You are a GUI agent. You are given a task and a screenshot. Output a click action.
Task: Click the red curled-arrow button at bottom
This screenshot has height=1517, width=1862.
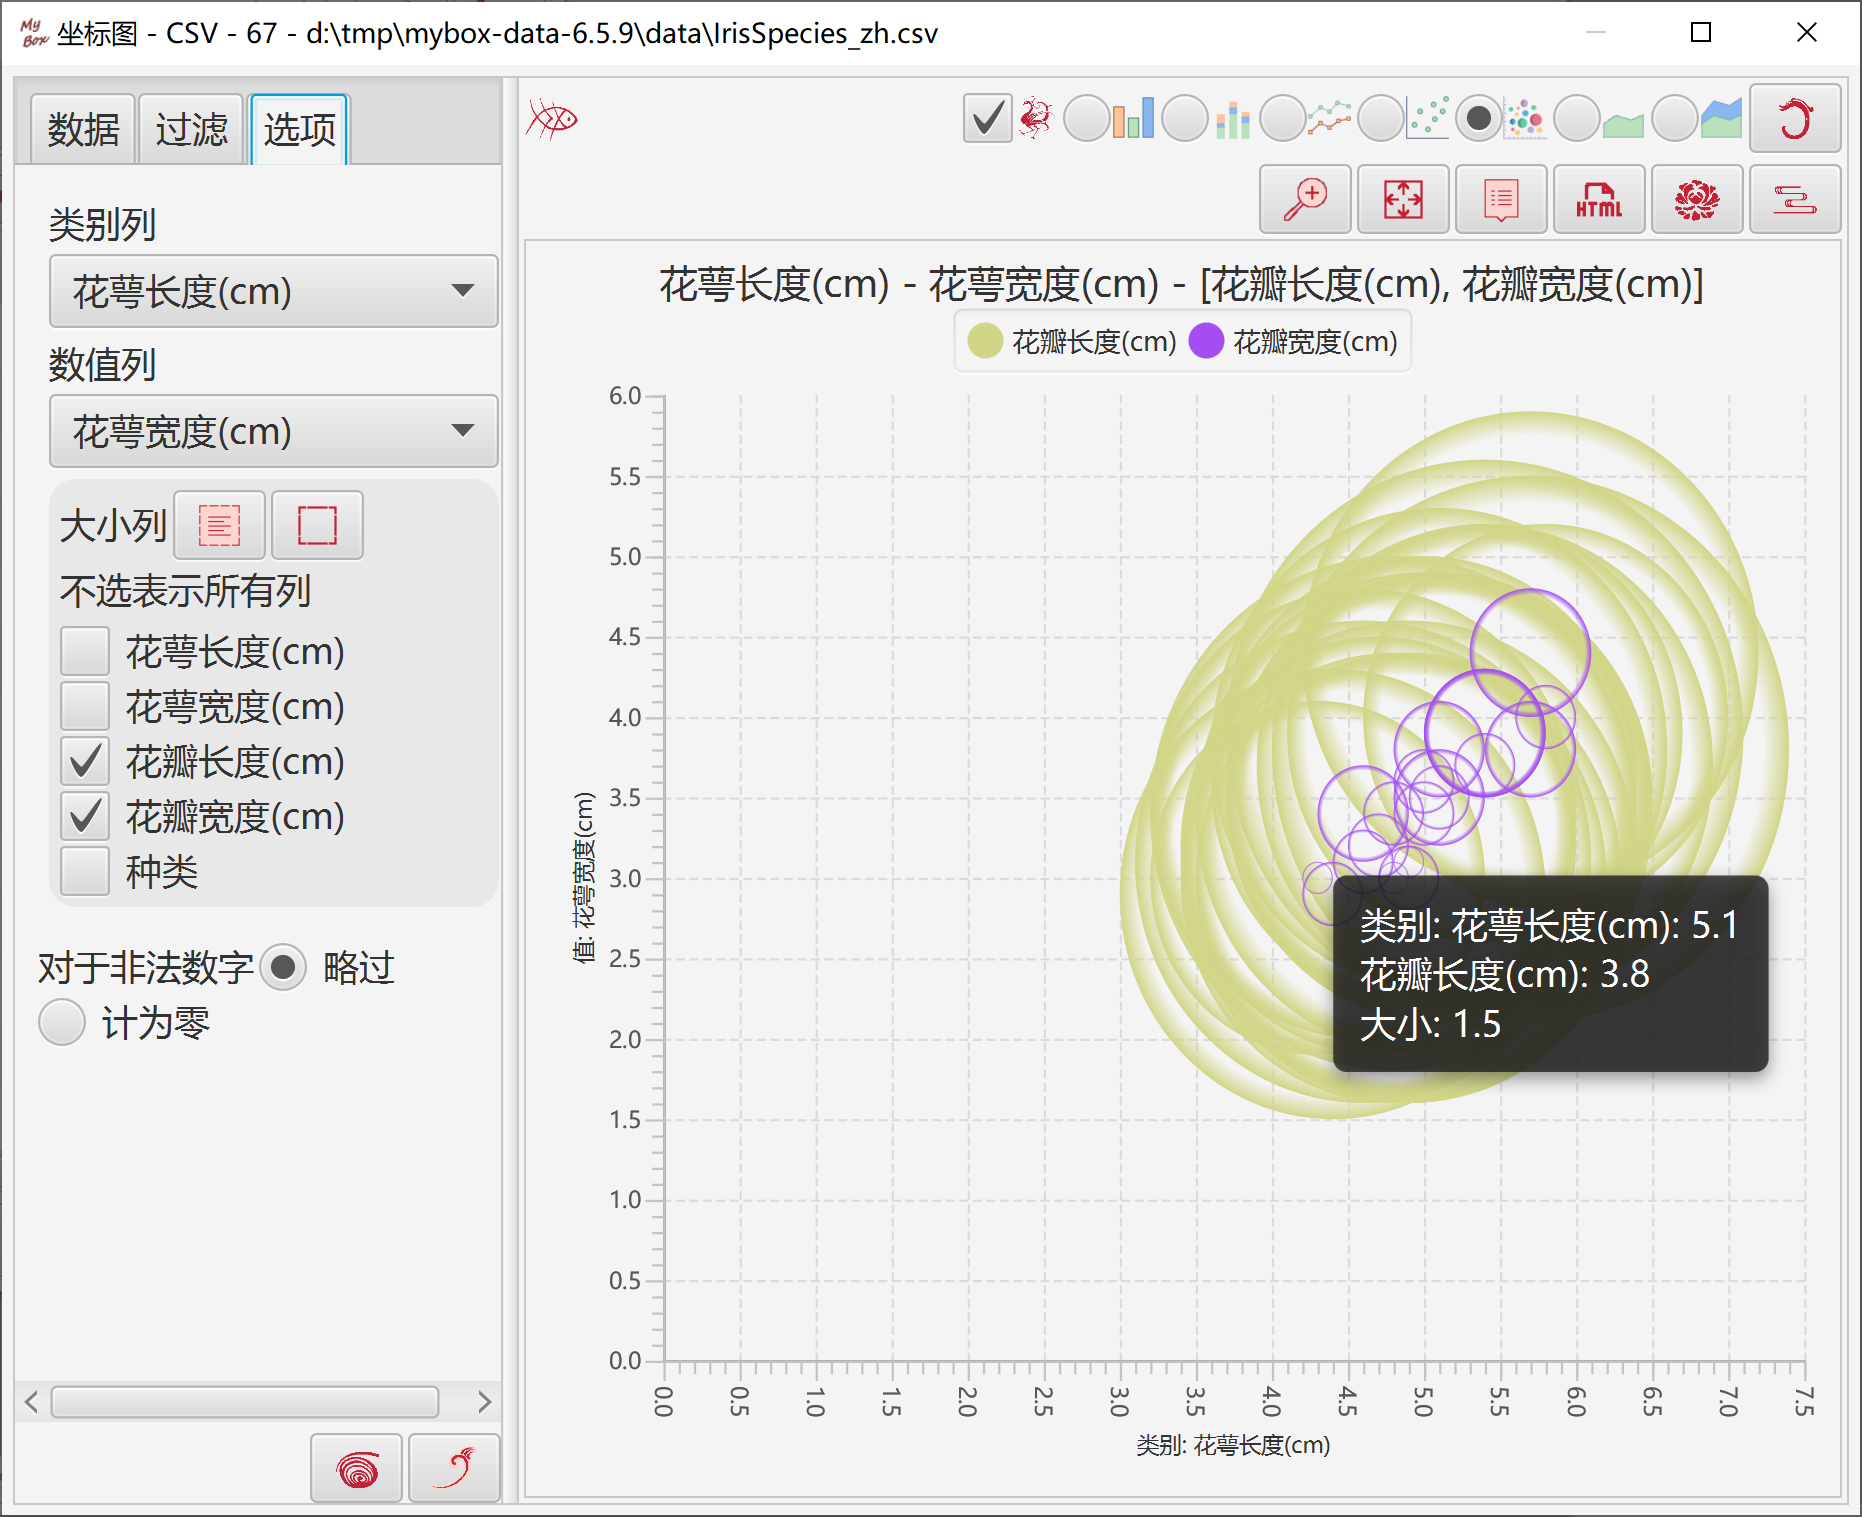[455, 1468]
